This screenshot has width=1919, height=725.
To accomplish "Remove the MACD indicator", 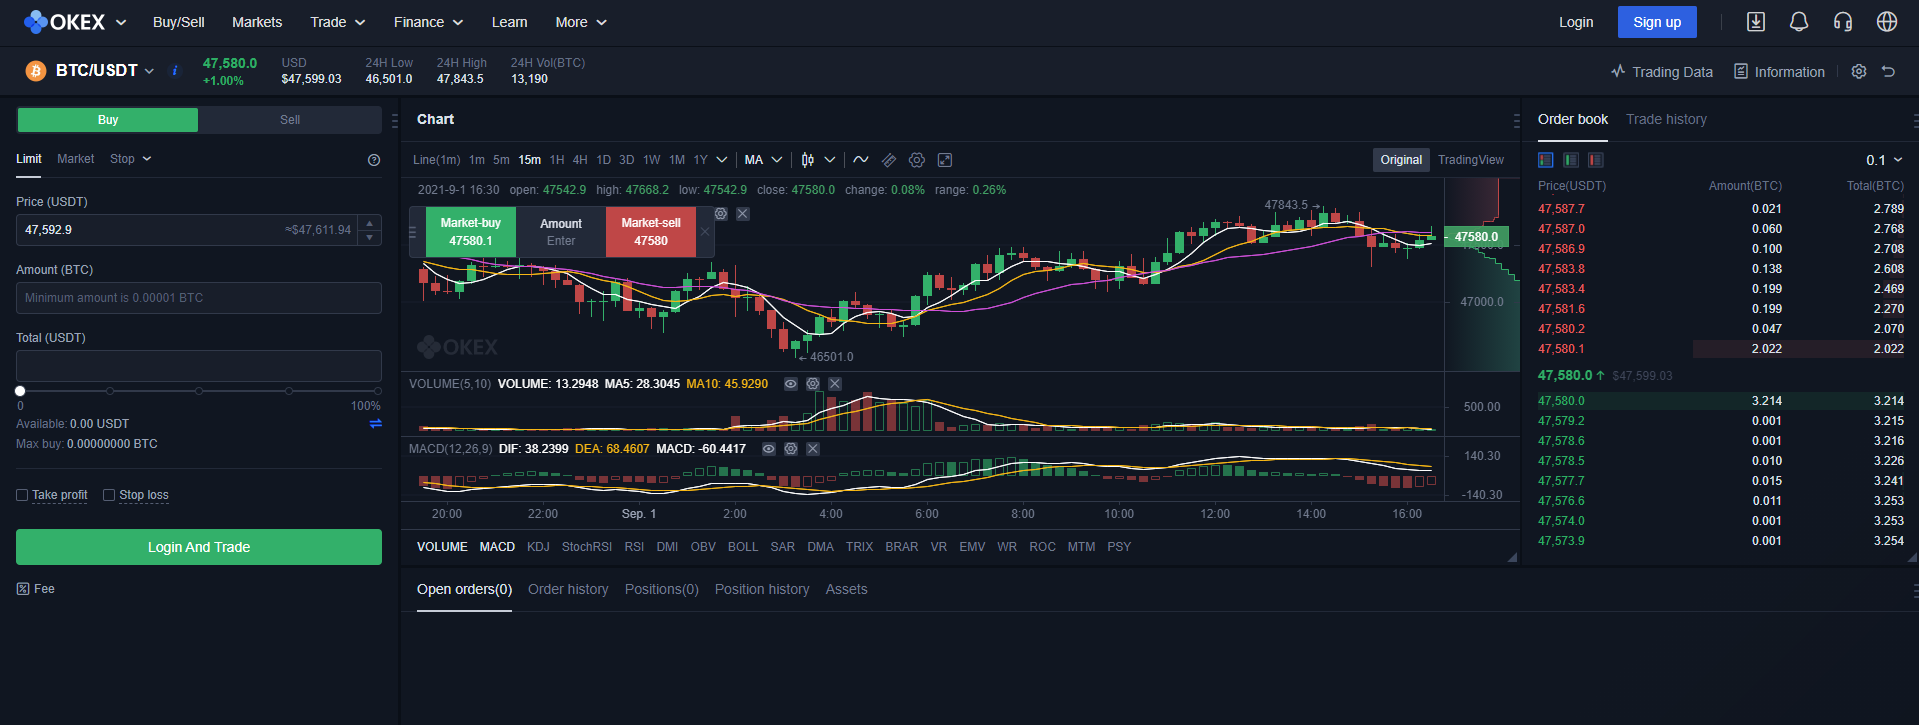I will [x=813, y=449].
